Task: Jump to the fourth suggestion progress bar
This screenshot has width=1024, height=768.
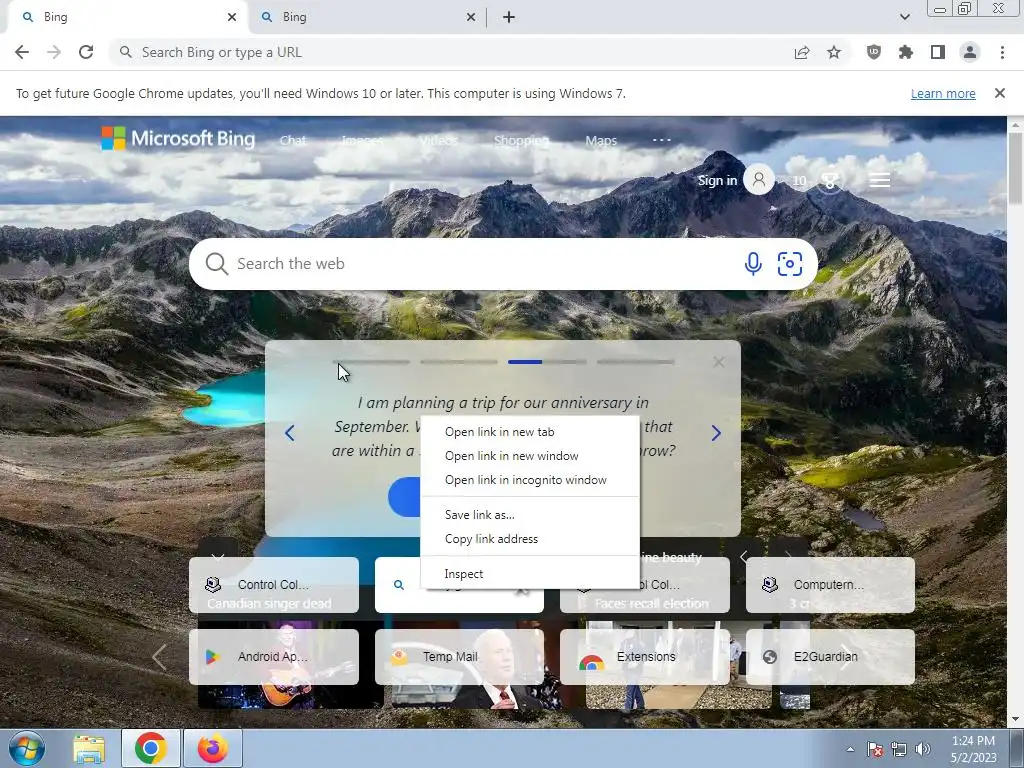Action: pyautogui.click(x=635, y=362)
